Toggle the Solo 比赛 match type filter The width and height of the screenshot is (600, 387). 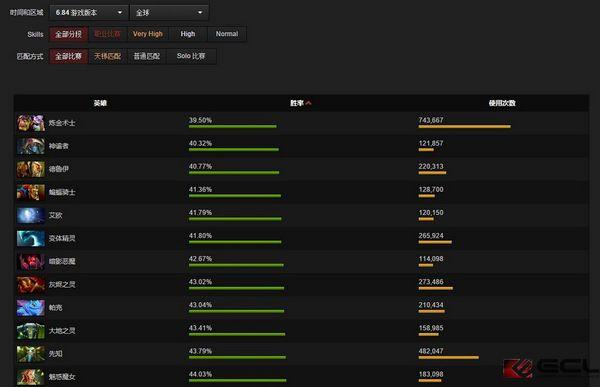pos(191,56)
